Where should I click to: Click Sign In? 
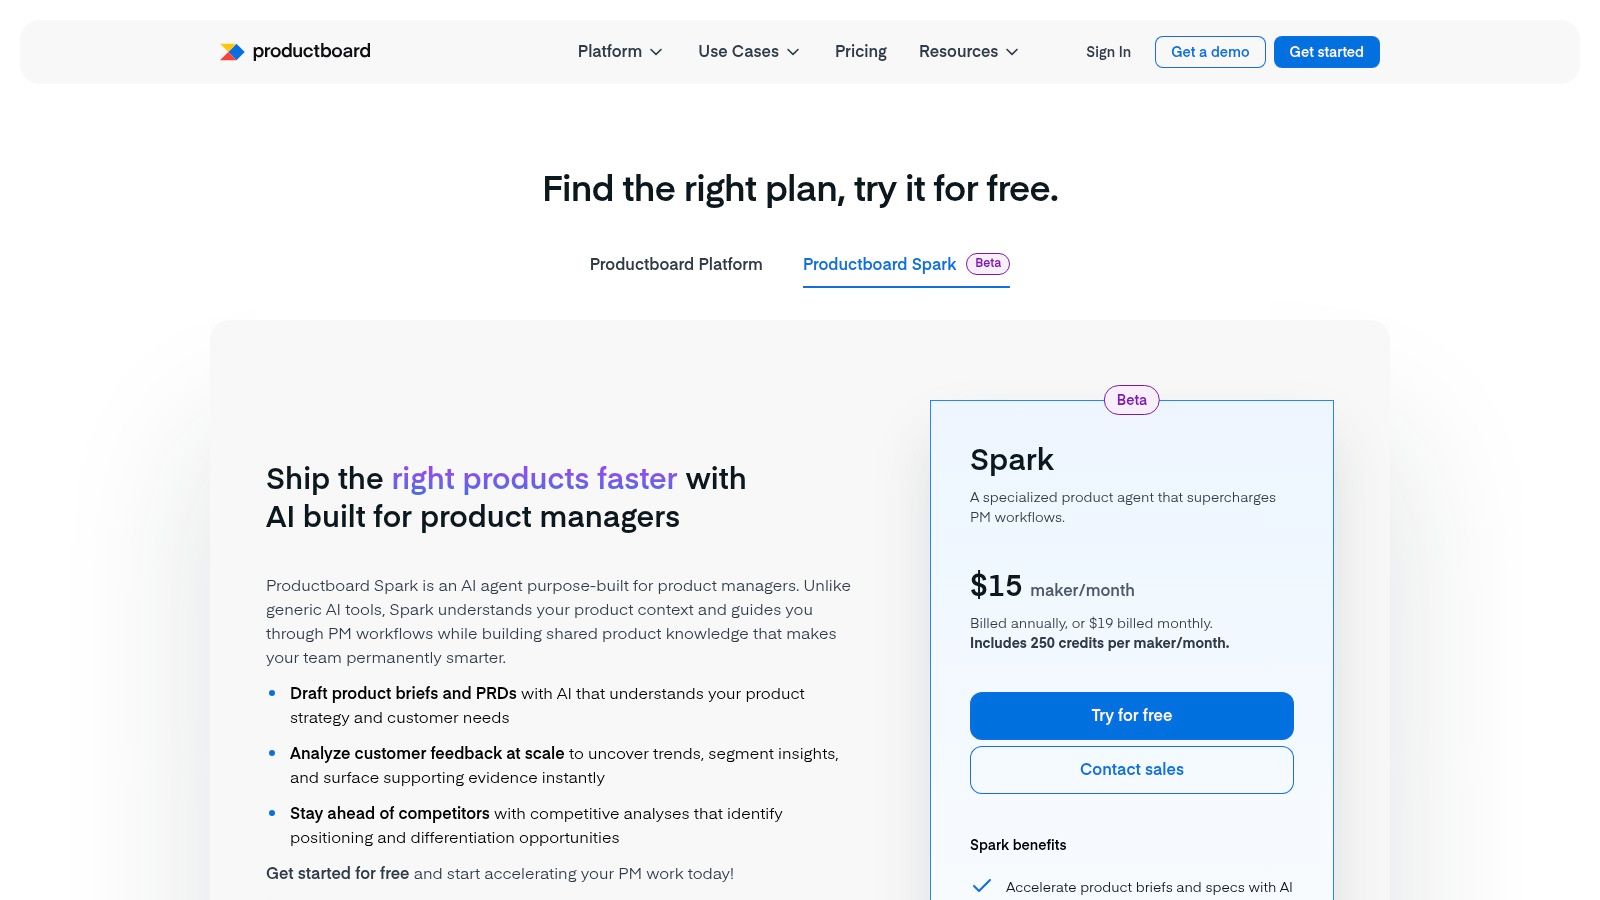click(1108, 51)
